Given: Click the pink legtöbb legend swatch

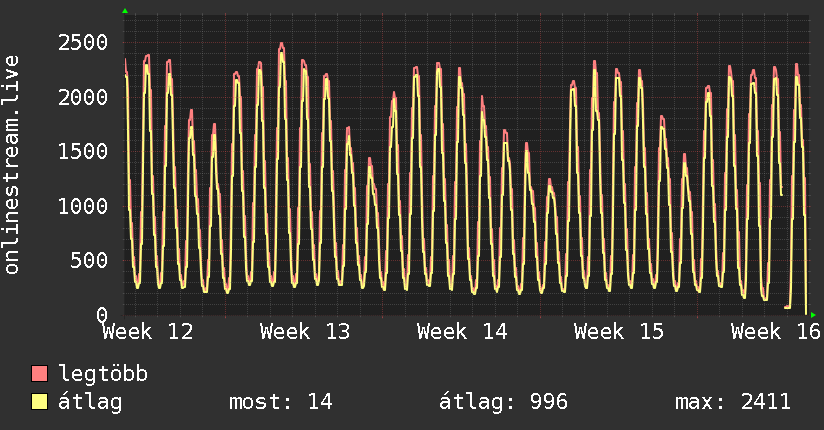Looking at the screenshot, I should coord(39,373).
